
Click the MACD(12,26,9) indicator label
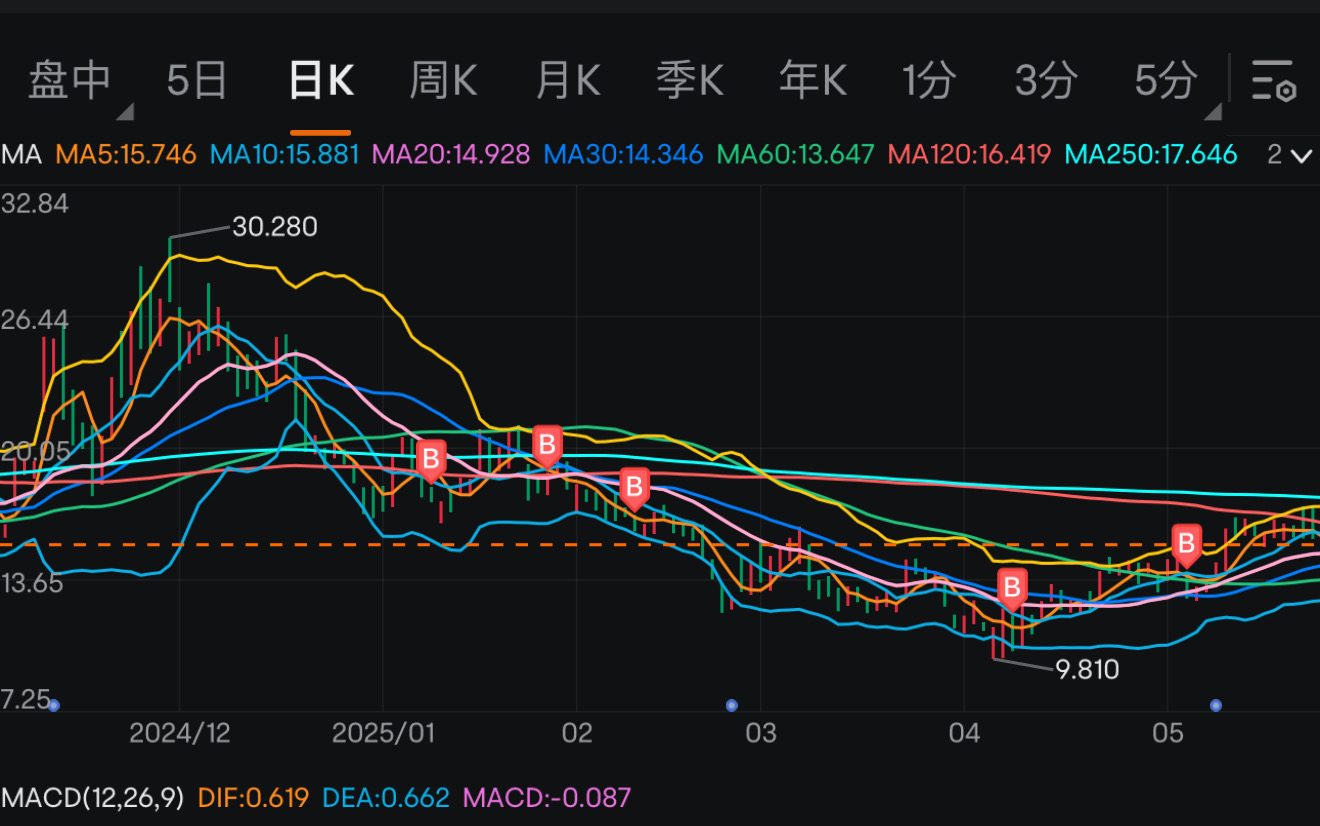[93, 797]
